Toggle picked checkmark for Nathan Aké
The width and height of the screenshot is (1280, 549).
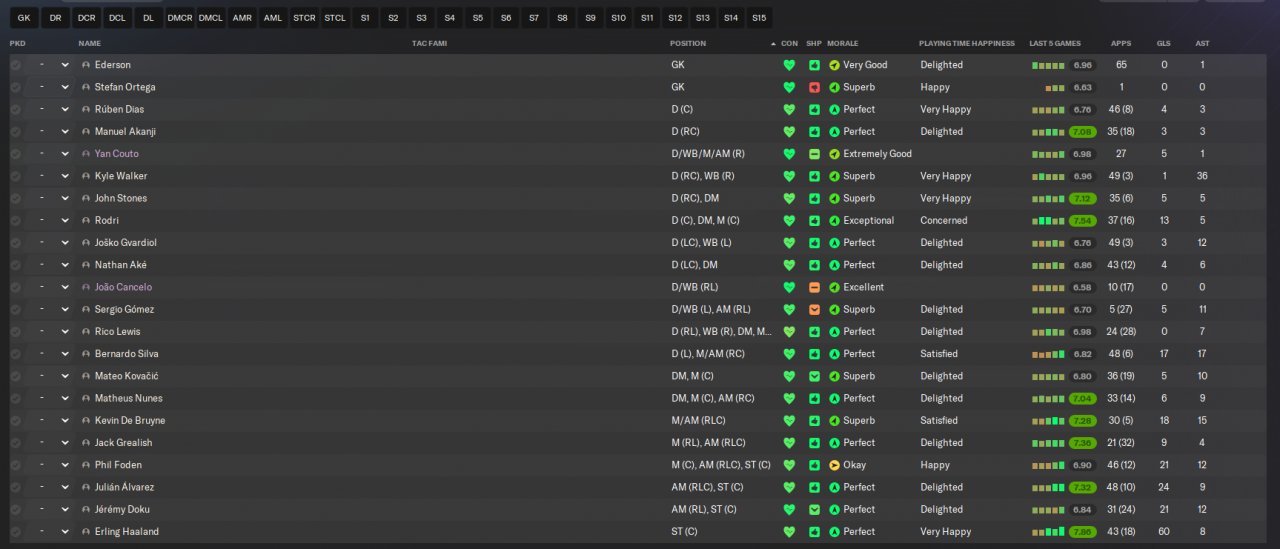(x=15, y=265)
